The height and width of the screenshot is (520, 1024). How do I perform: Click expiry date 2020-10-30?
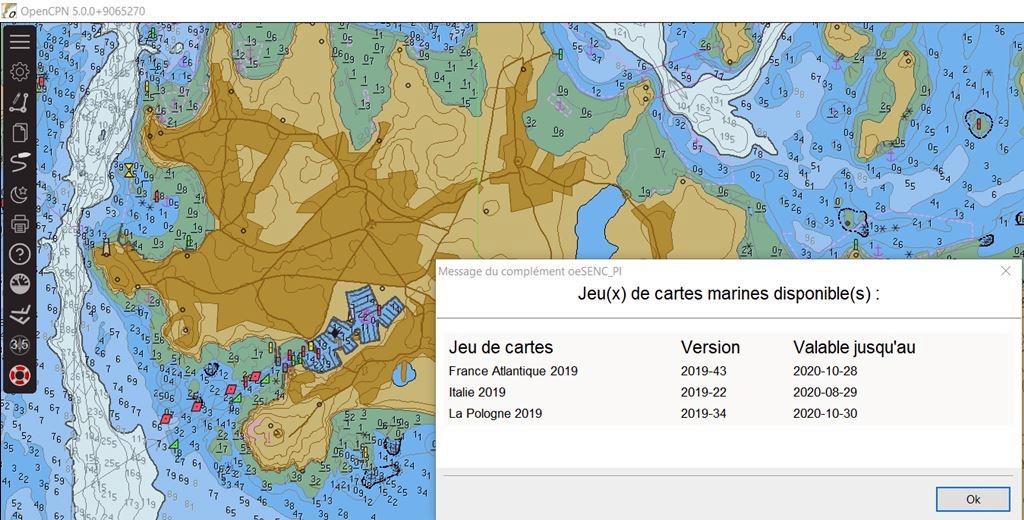coord(825,414)
